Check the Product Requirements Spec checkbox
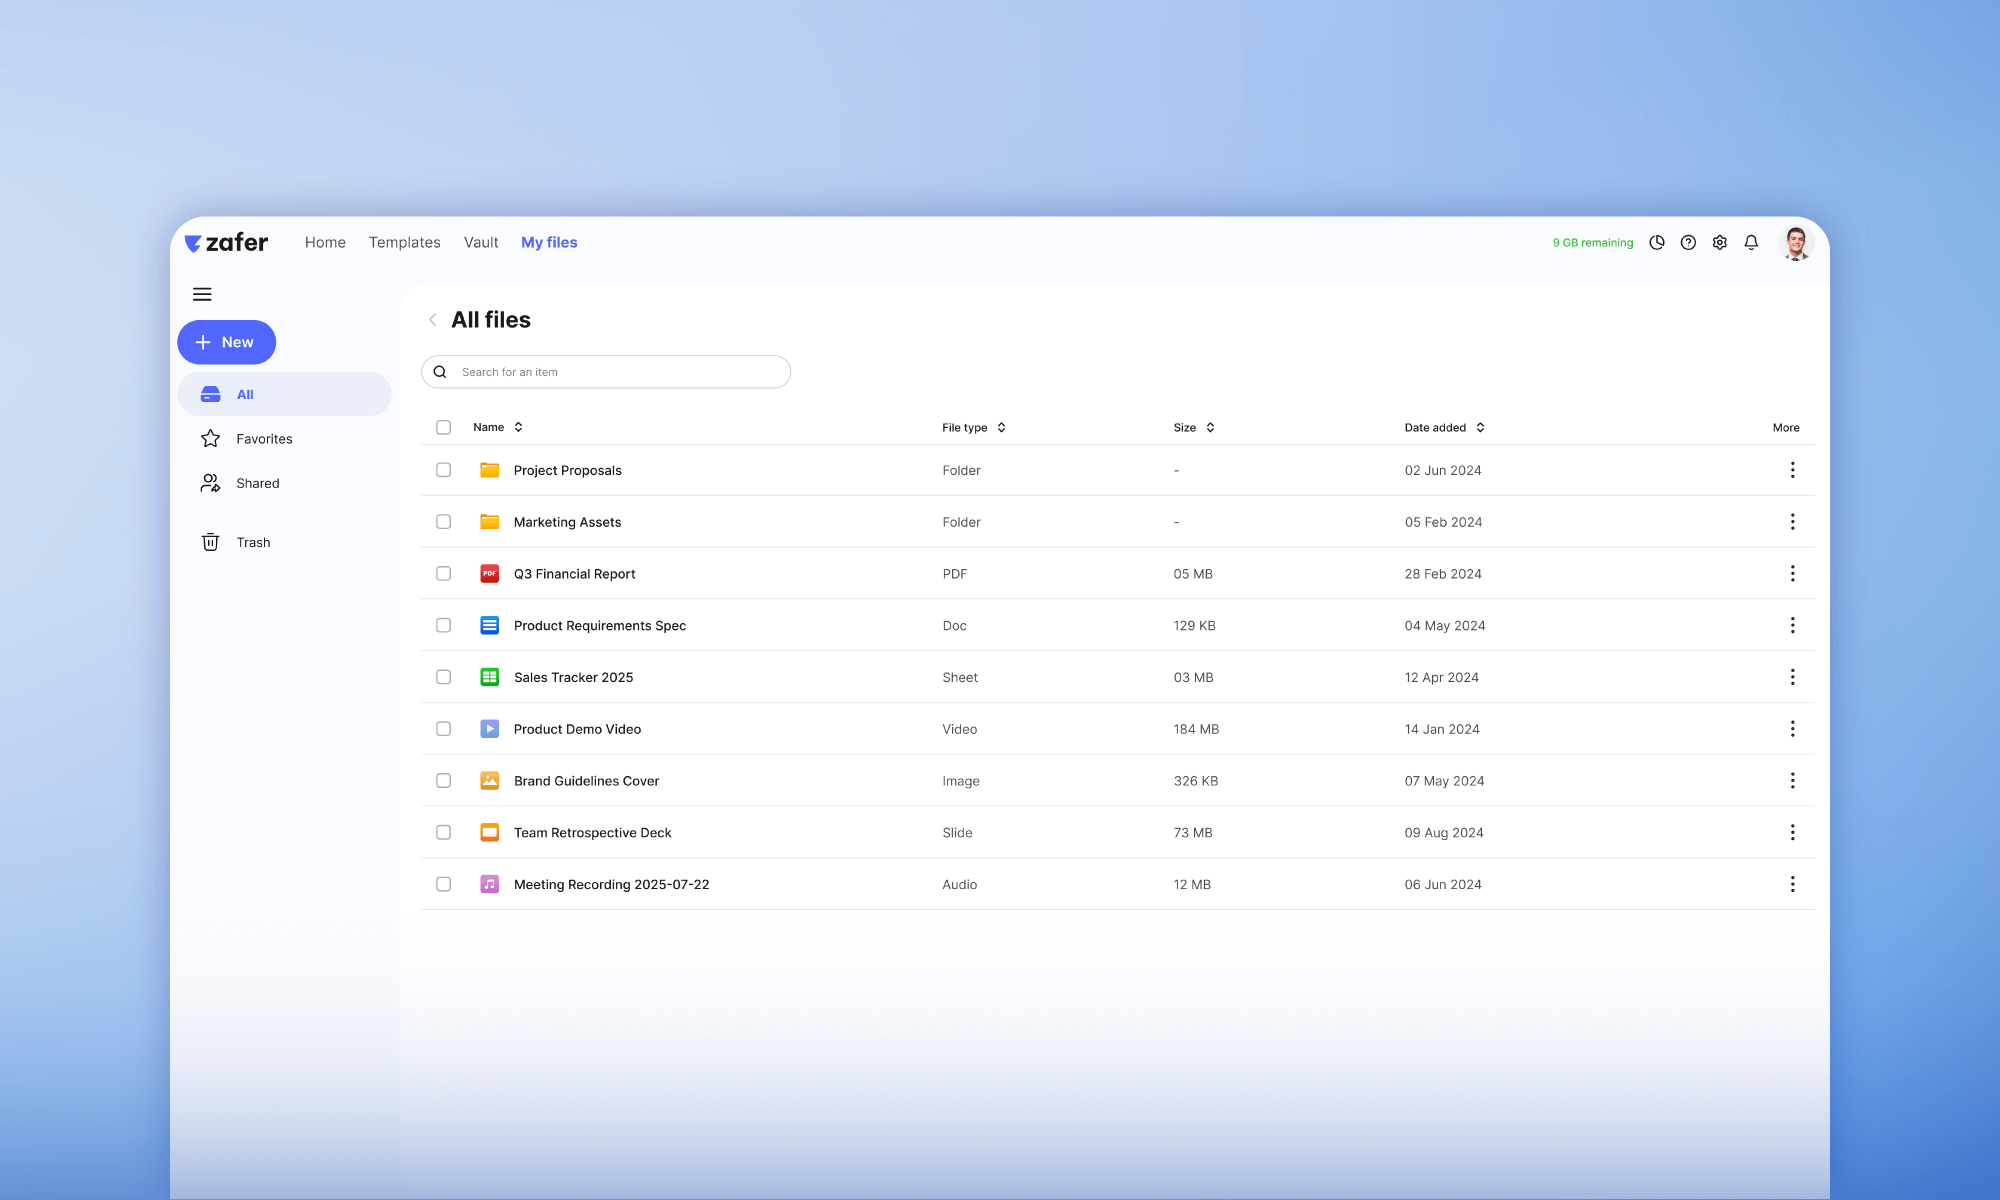Viewport: 2000px width, 1200px height. [443, 625]
